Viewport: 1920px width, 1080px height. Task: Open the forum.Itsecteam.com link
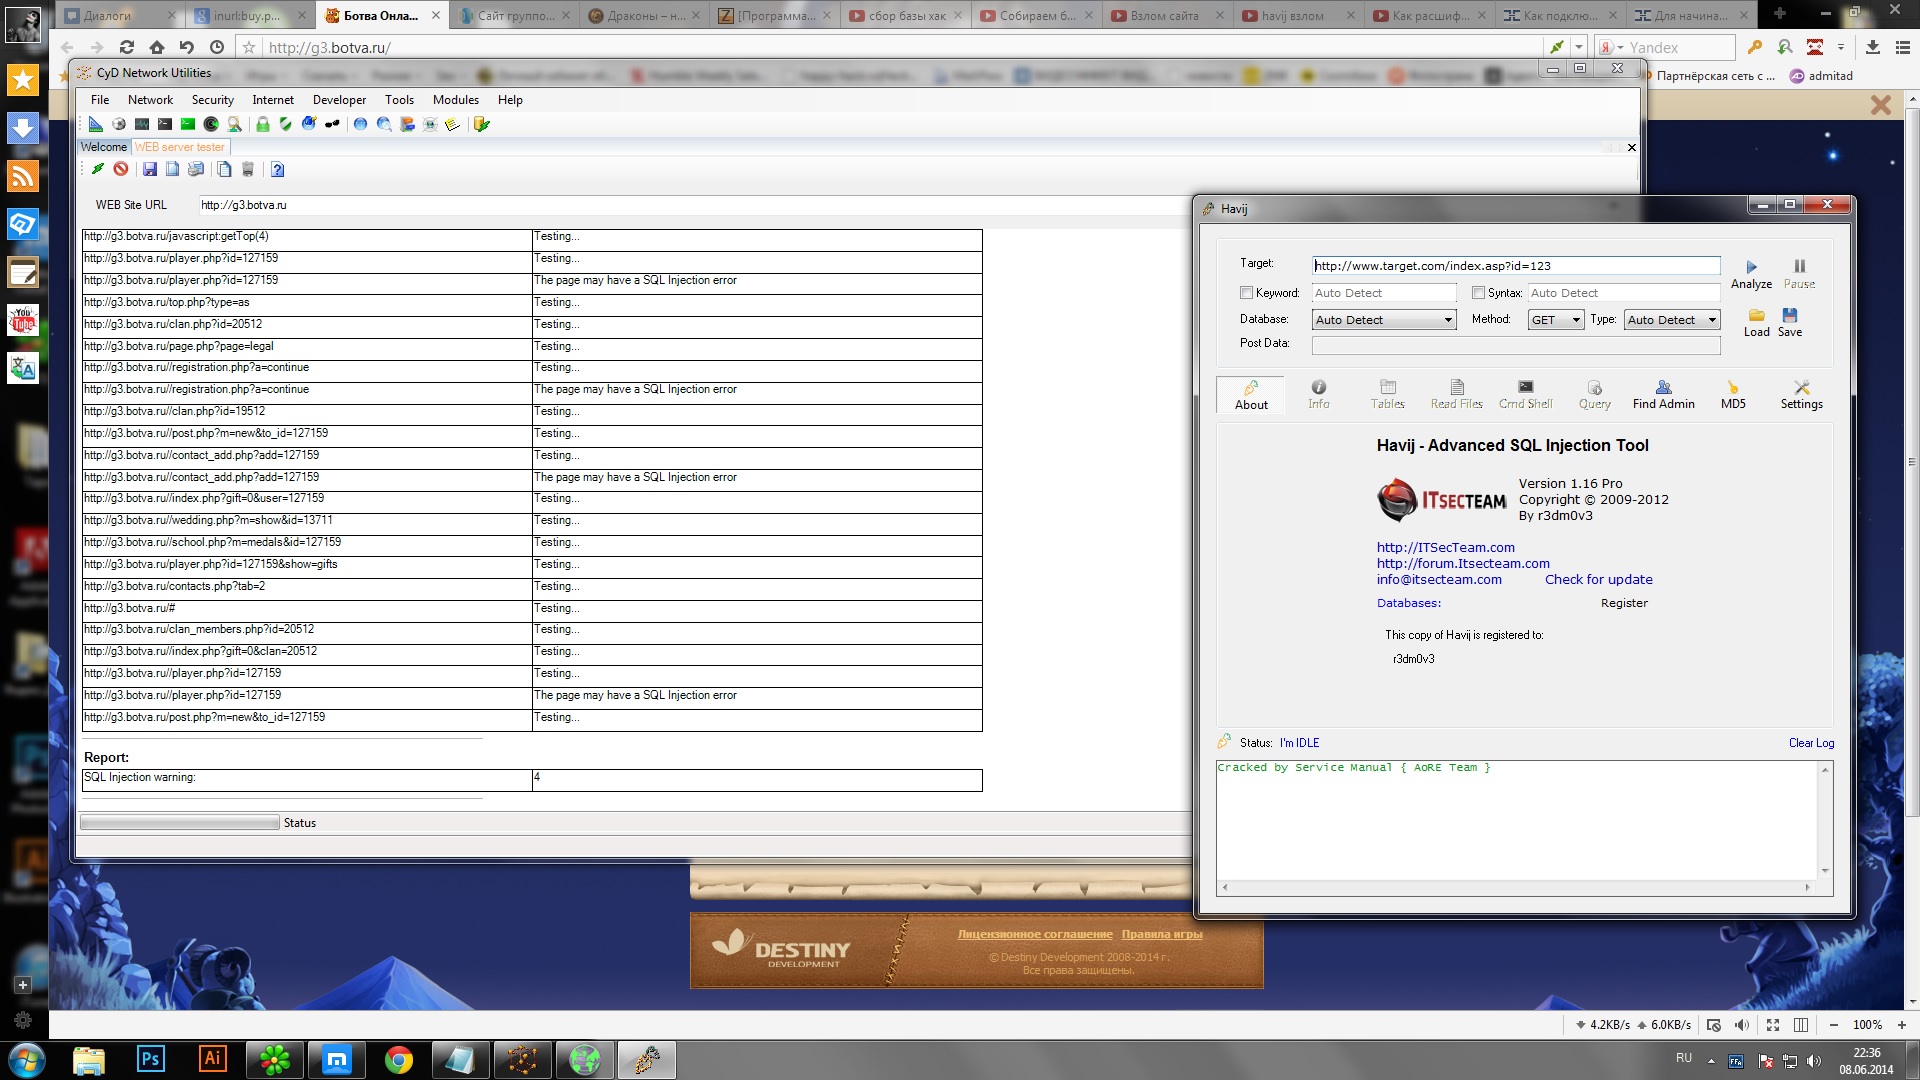1463,563
